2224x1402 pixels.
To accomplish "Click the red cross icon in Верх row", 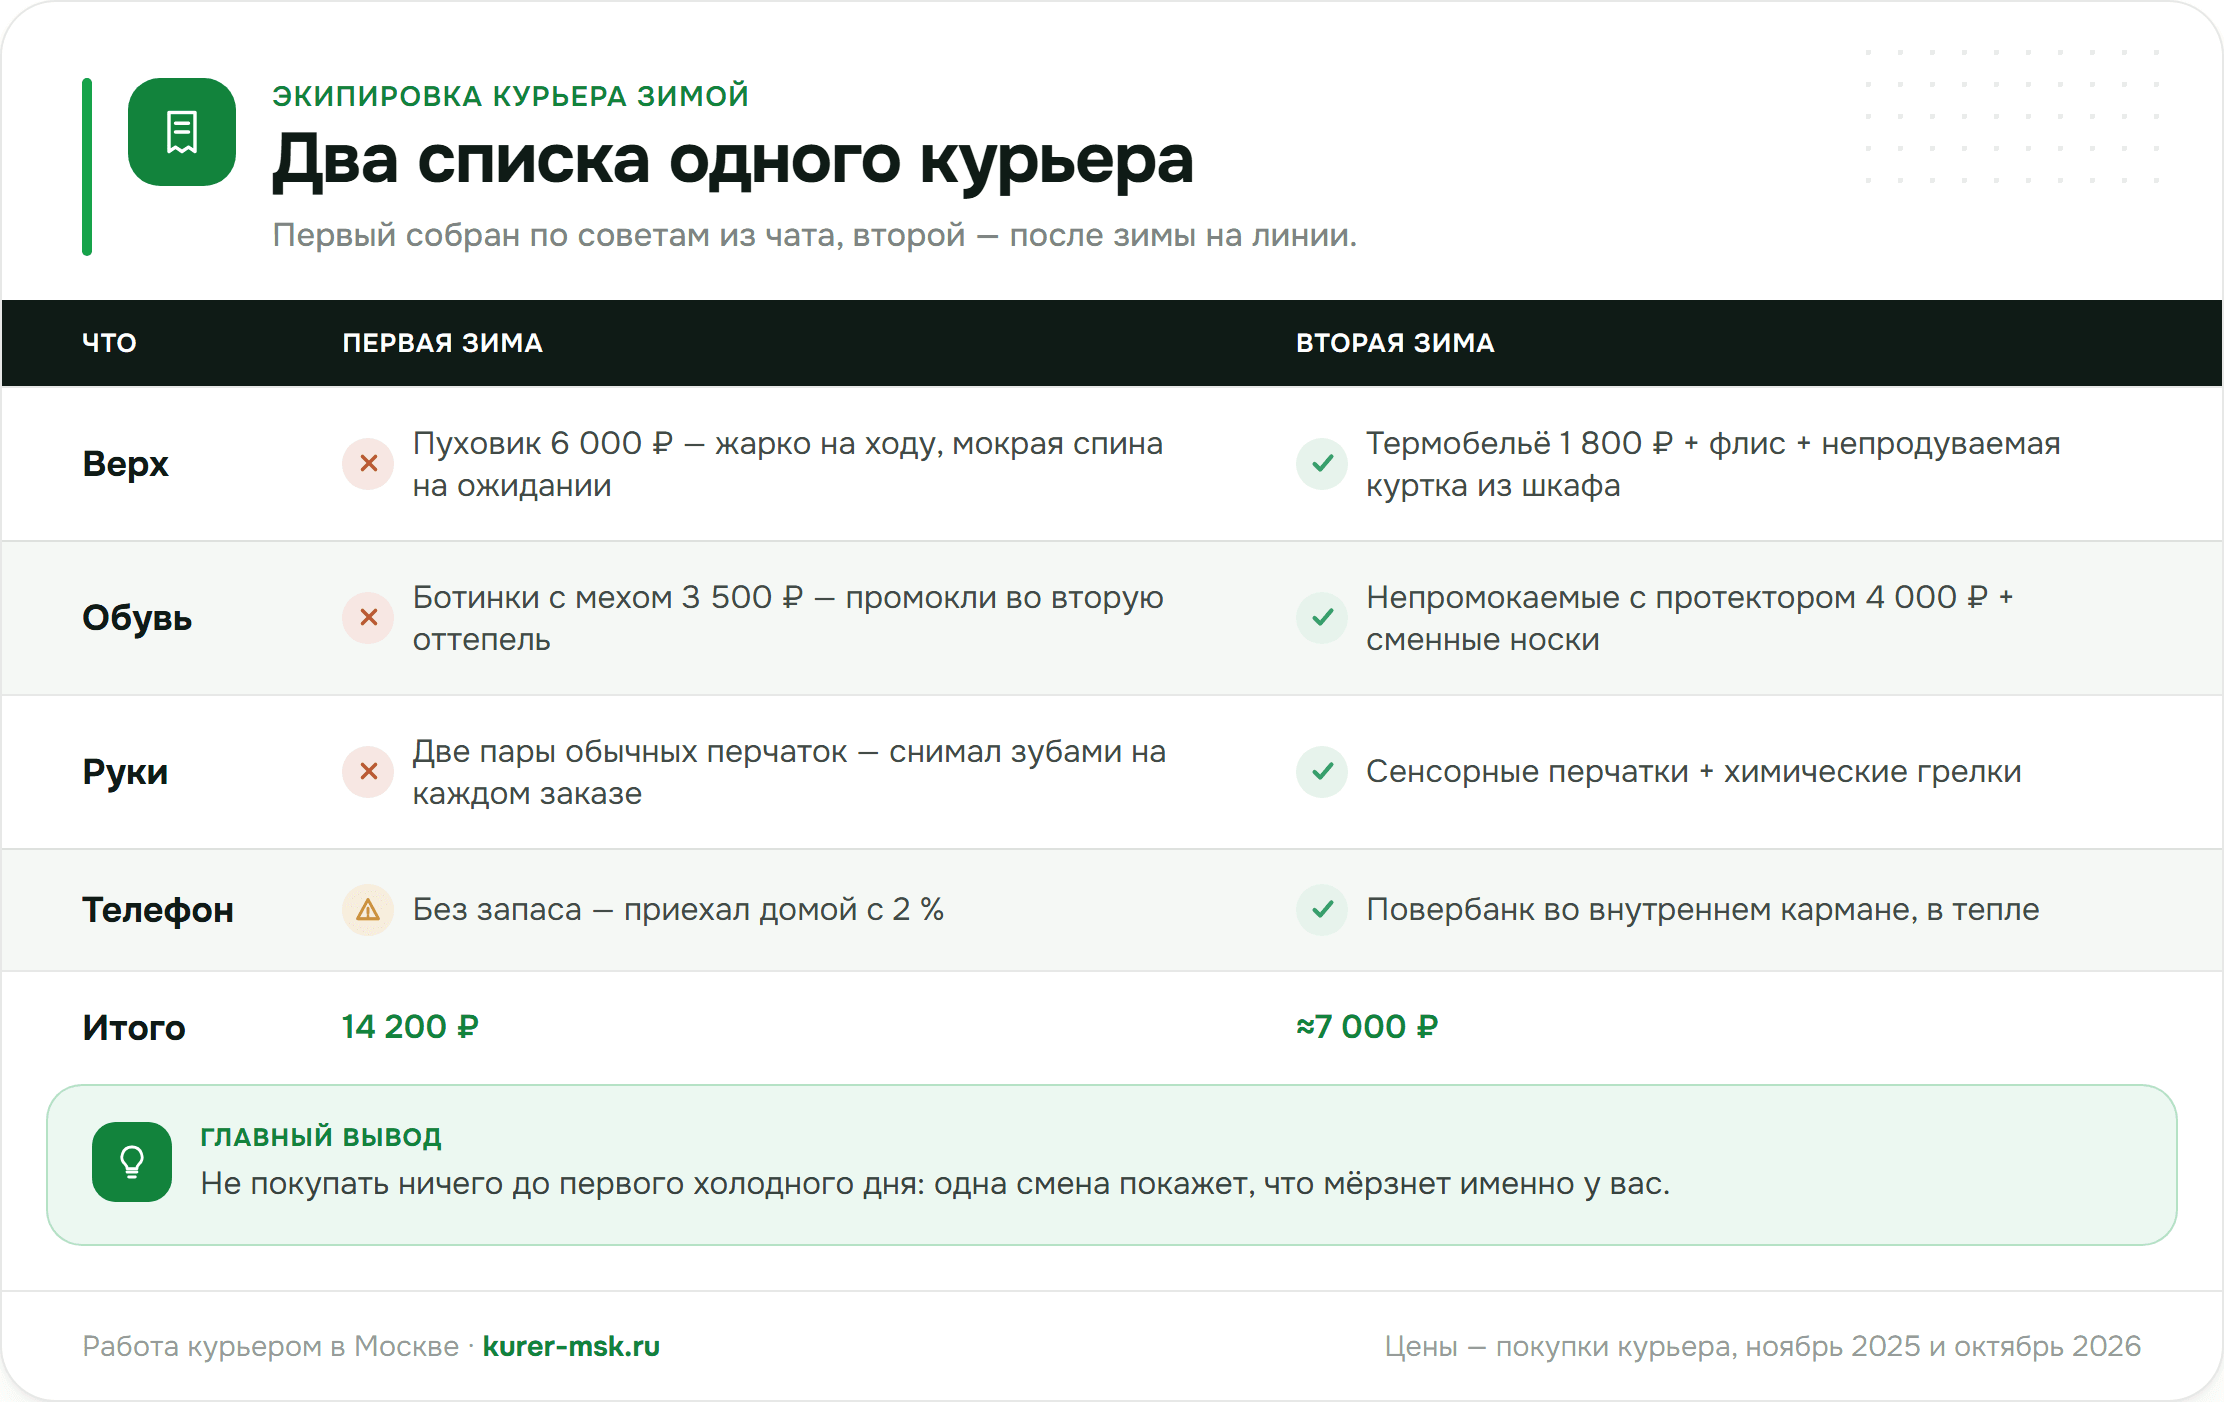I will click(368, 464).
